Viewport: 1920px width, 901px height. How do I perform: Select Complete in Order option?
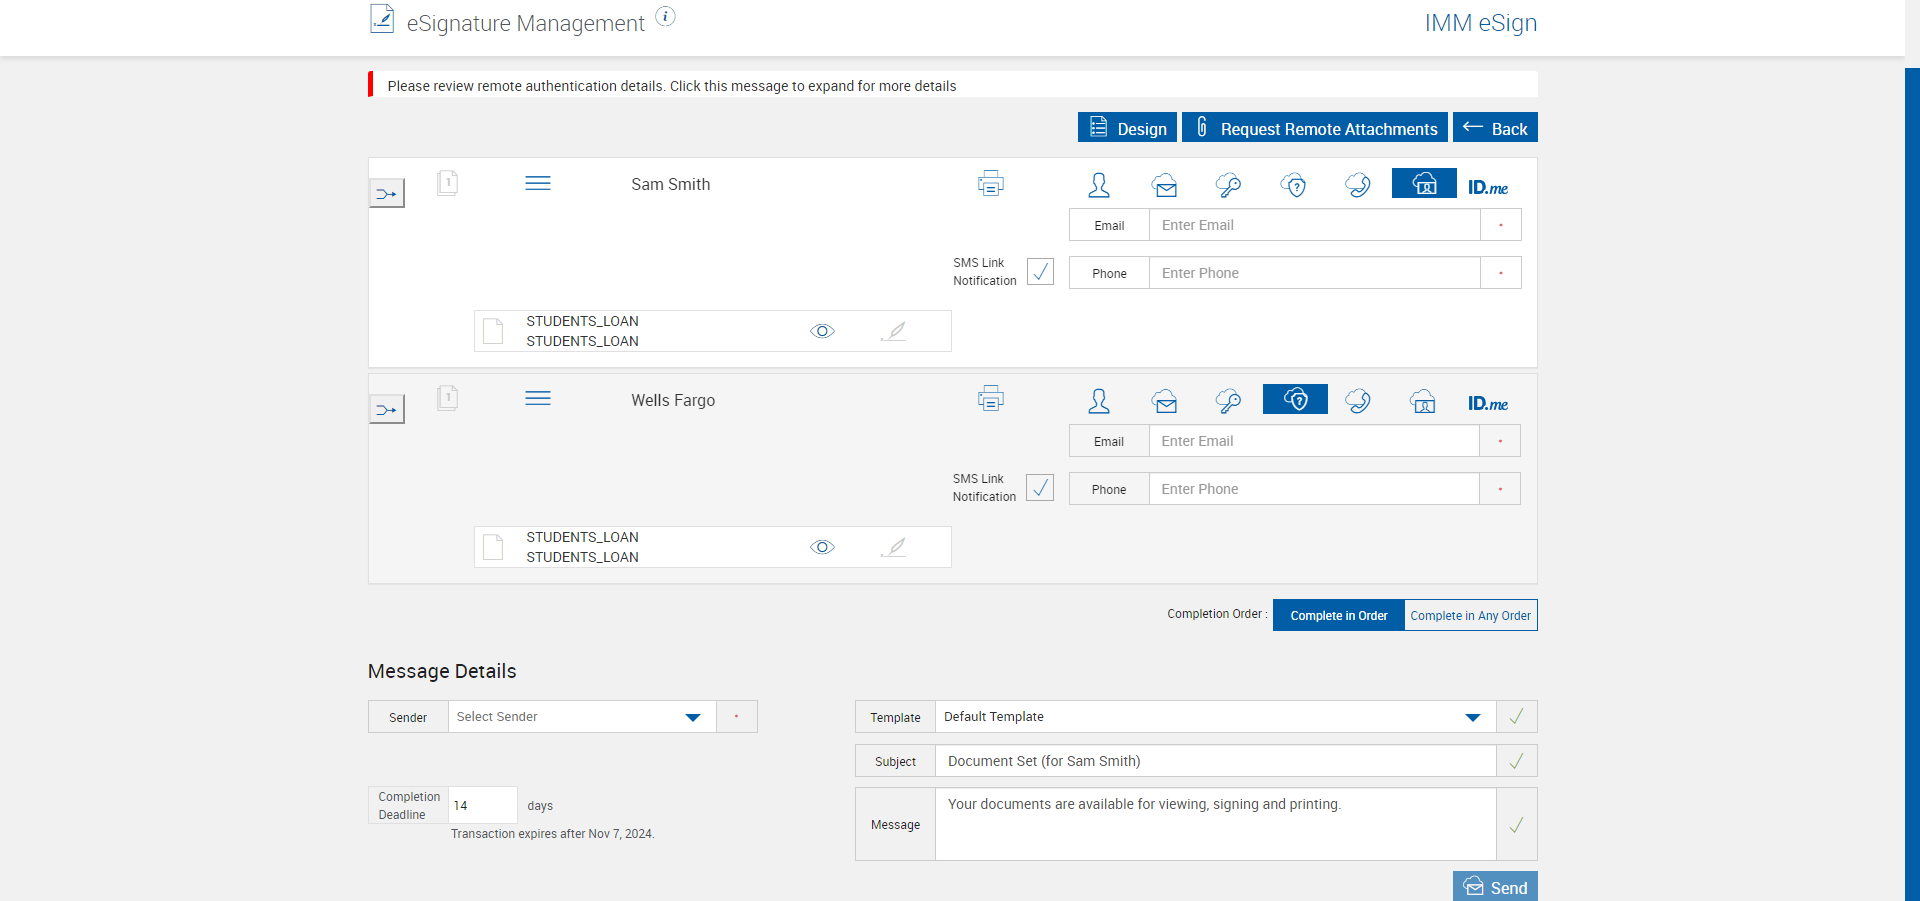click(1338, 616)
